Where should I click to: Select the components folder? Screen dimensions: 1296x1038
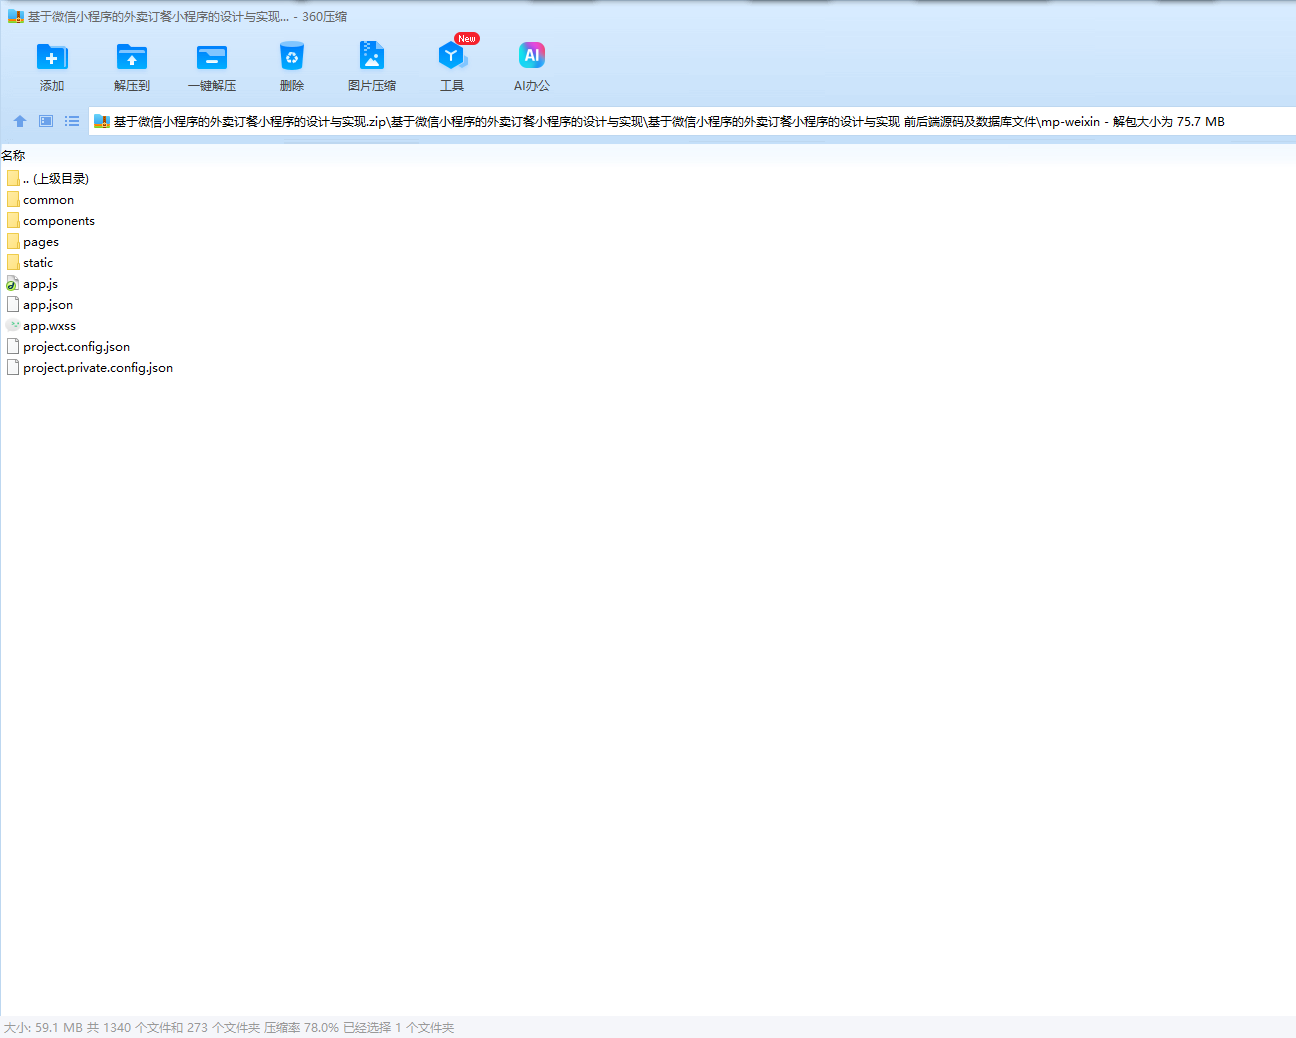[50, 220]
